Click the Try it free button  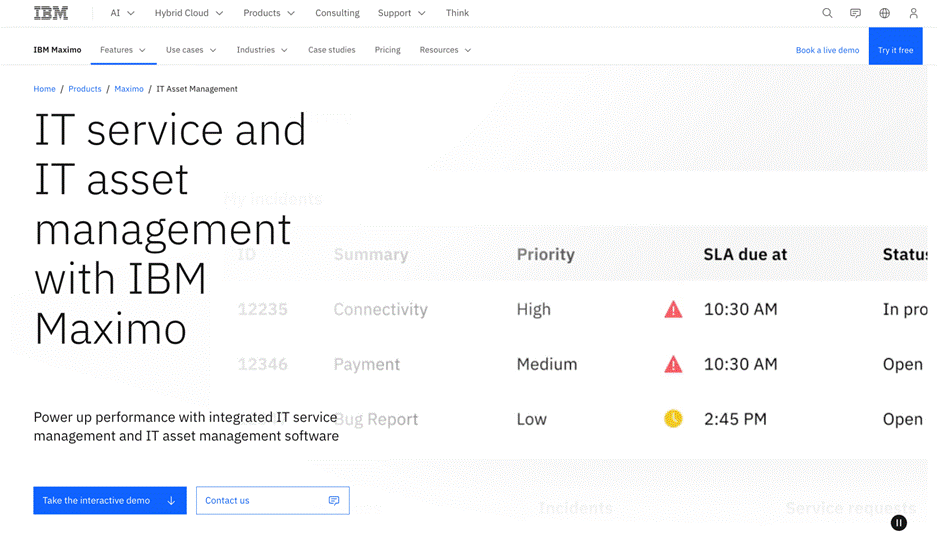tap(895, 50)
